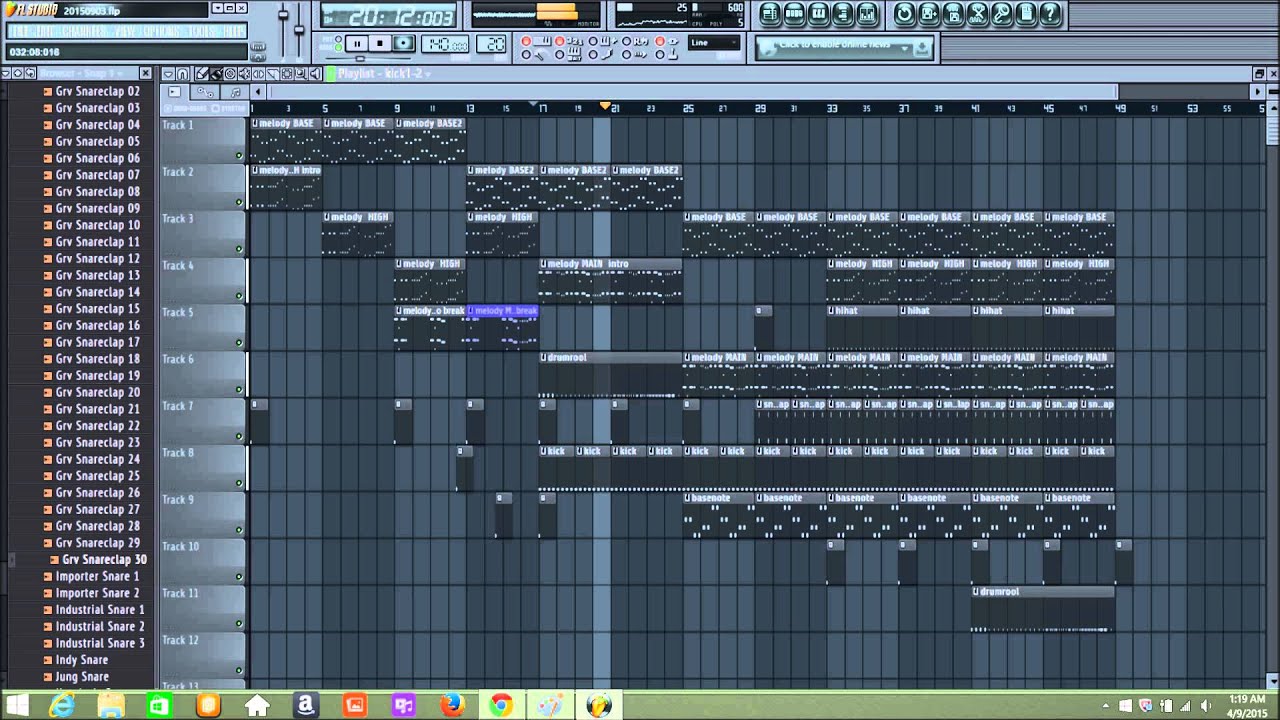Open the OPTIONS menu
The width and height of the screenshot is (1280, 720).
[x=160, y=31]
